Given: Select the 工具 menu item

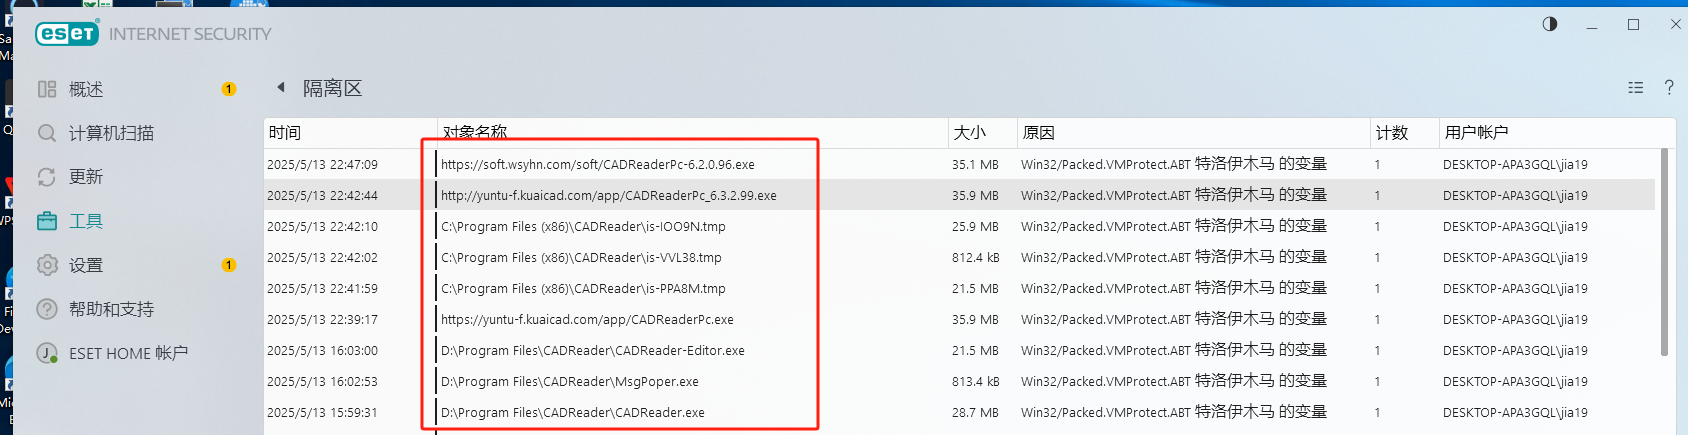Looking at the screenshot, I should [86, 221].
